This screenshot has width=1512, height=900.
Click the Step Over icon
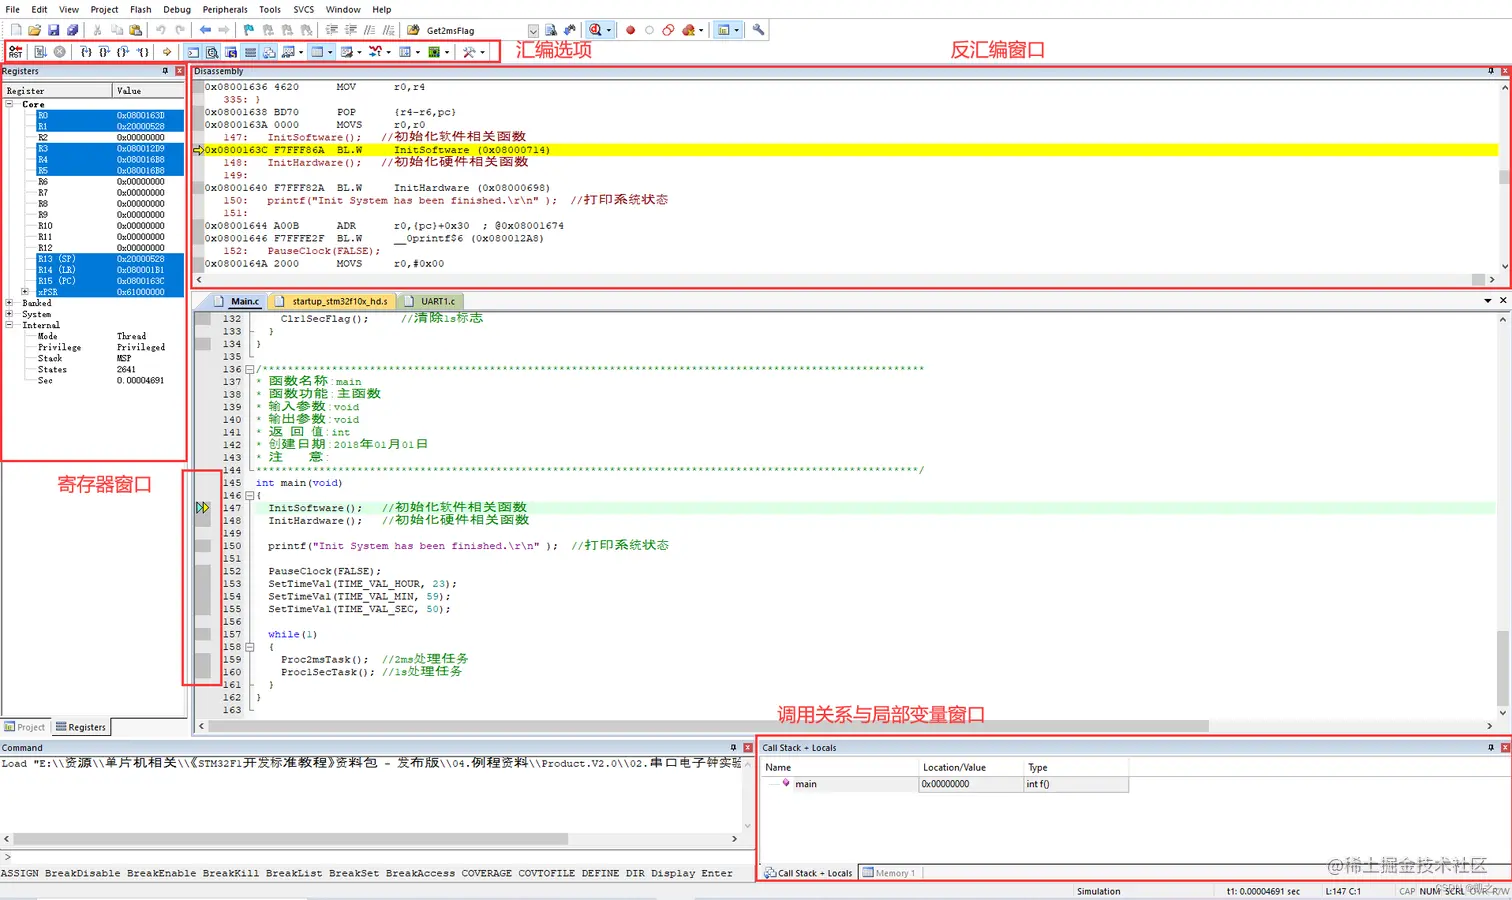pyautogui.click(x=104, y=52)
